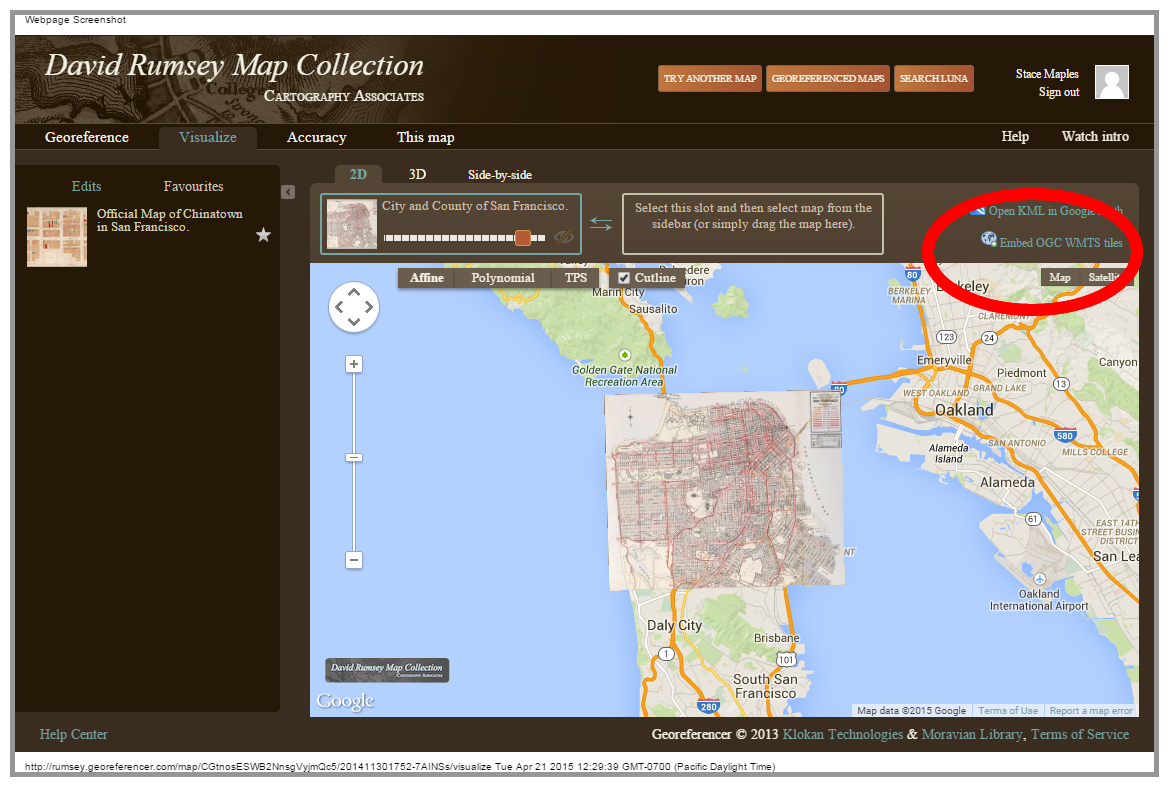Zoom out with the minus button

354,560
